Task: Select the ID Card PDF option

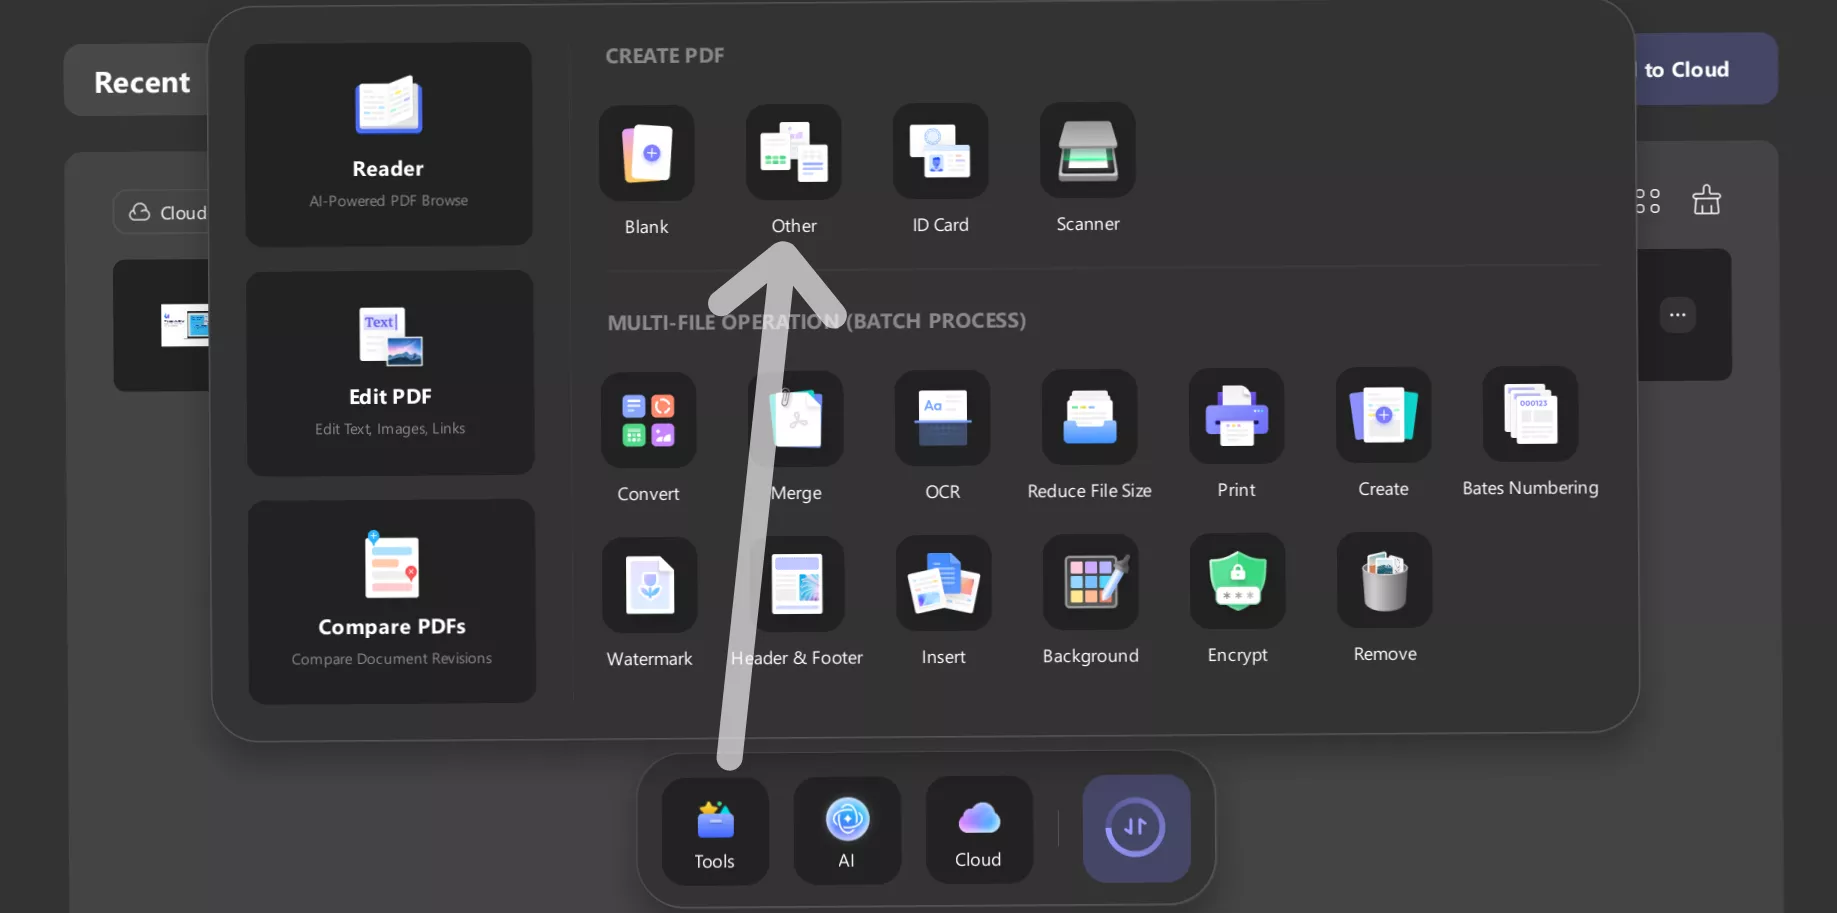Action: [940, 151]
